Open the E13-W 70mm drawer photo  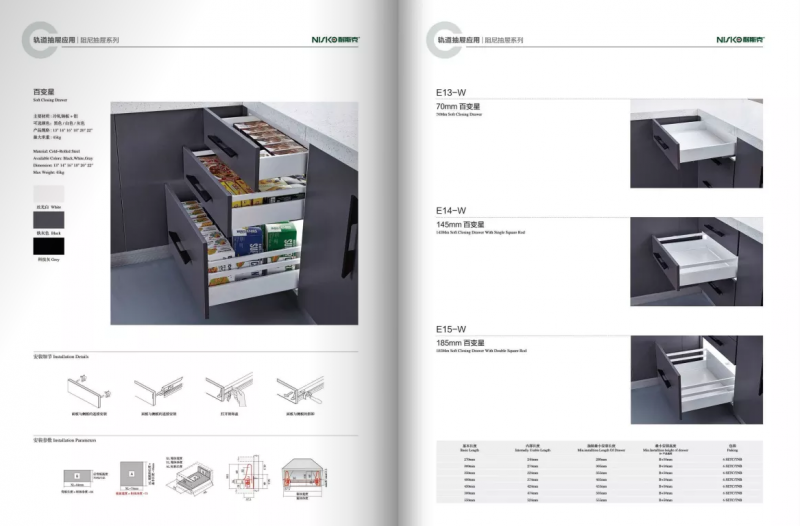pyautogui.click(x=696, y=149)
